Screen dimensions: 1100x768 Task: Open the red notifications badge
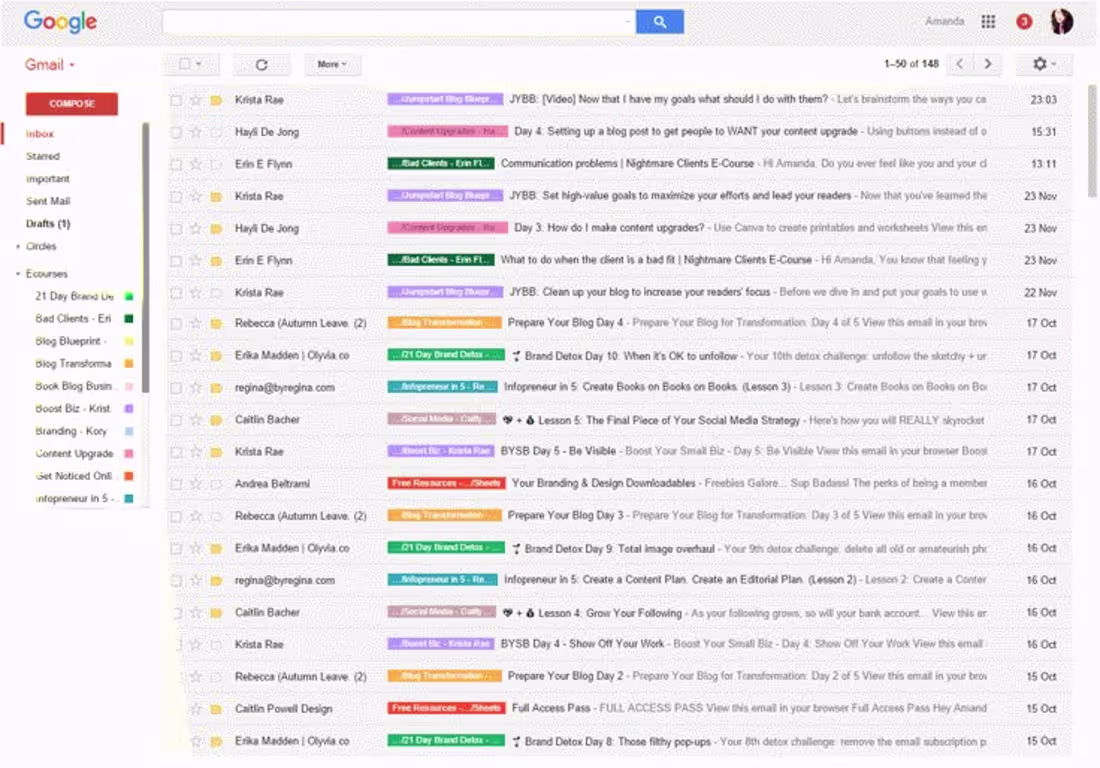[1024, 22]
